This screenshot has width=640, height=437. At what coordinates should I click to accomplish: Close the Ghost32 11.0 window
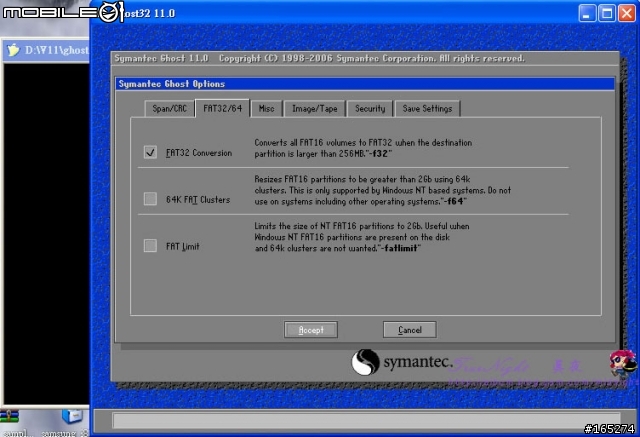point(626,13)
